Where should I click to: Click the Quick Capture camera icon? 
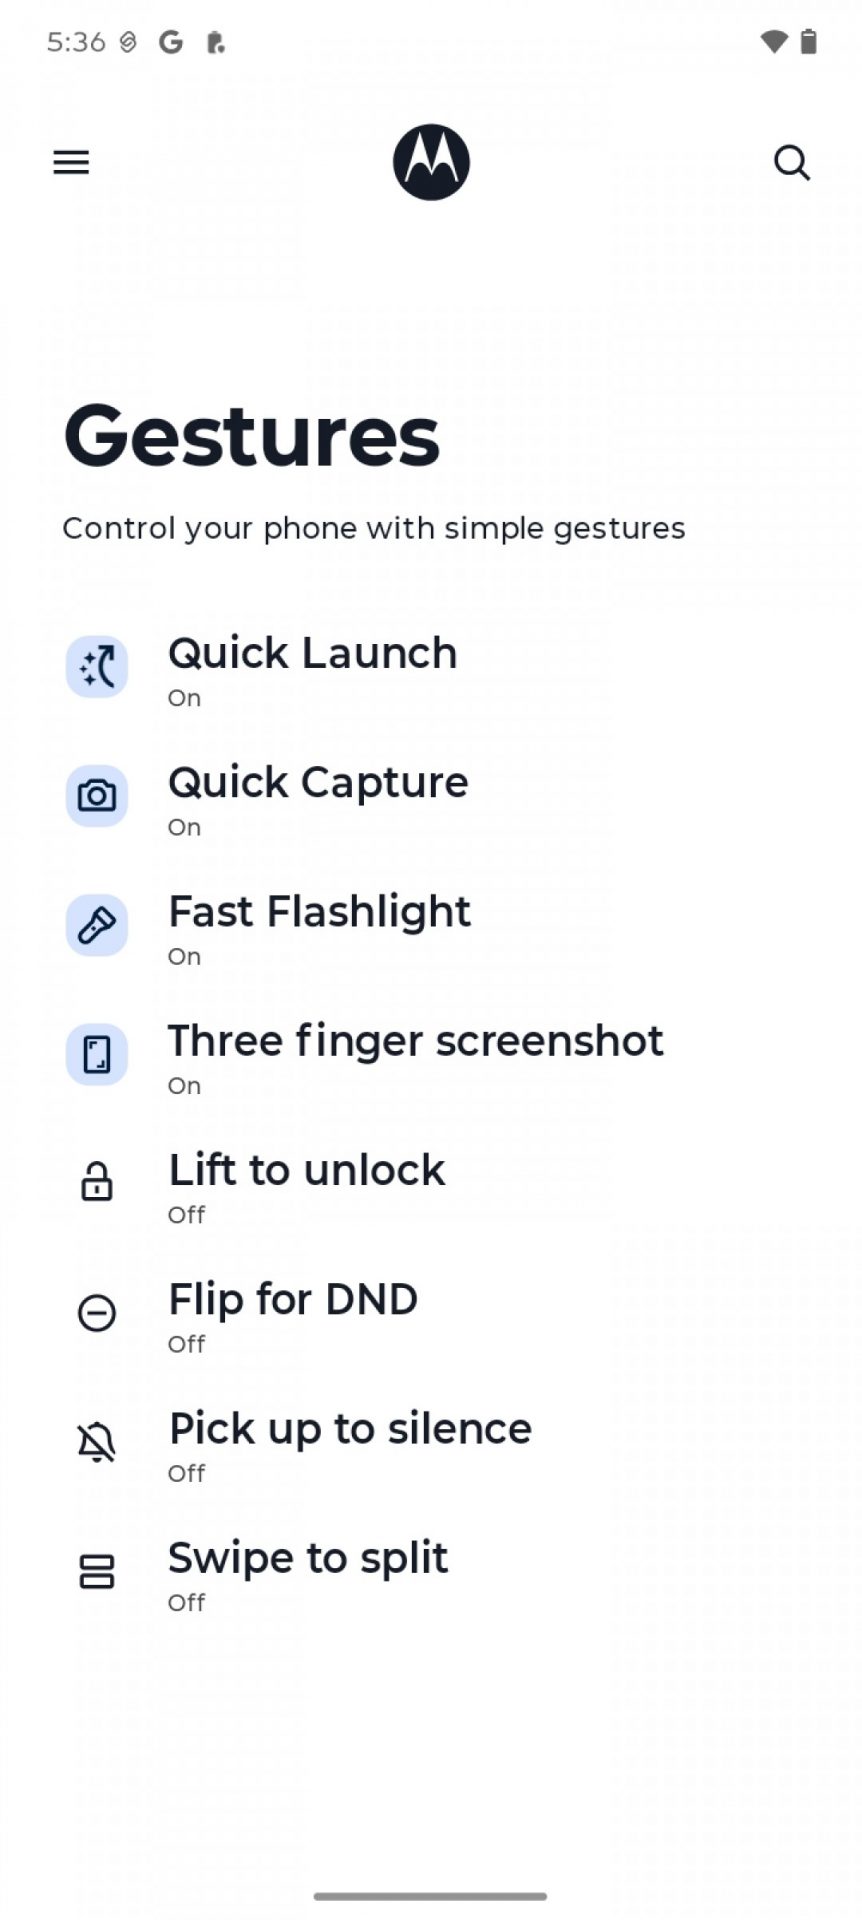click(x=97, y=796)
